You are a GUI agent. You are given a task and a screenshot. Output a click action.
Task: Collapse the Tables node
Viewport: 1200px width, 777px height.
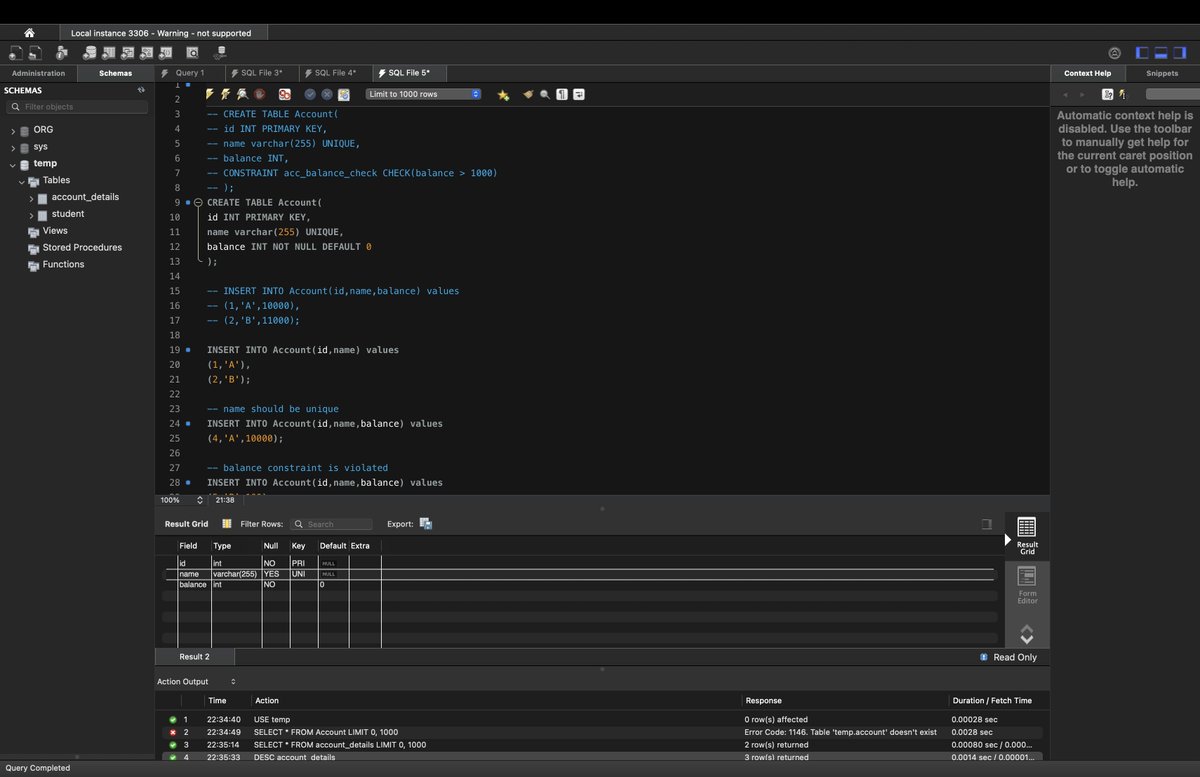point(21,181)
